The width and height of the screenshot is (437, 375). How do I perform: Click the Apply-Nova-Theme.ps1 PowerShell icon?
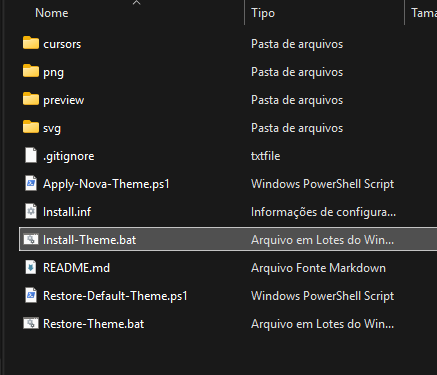[31, 184]
